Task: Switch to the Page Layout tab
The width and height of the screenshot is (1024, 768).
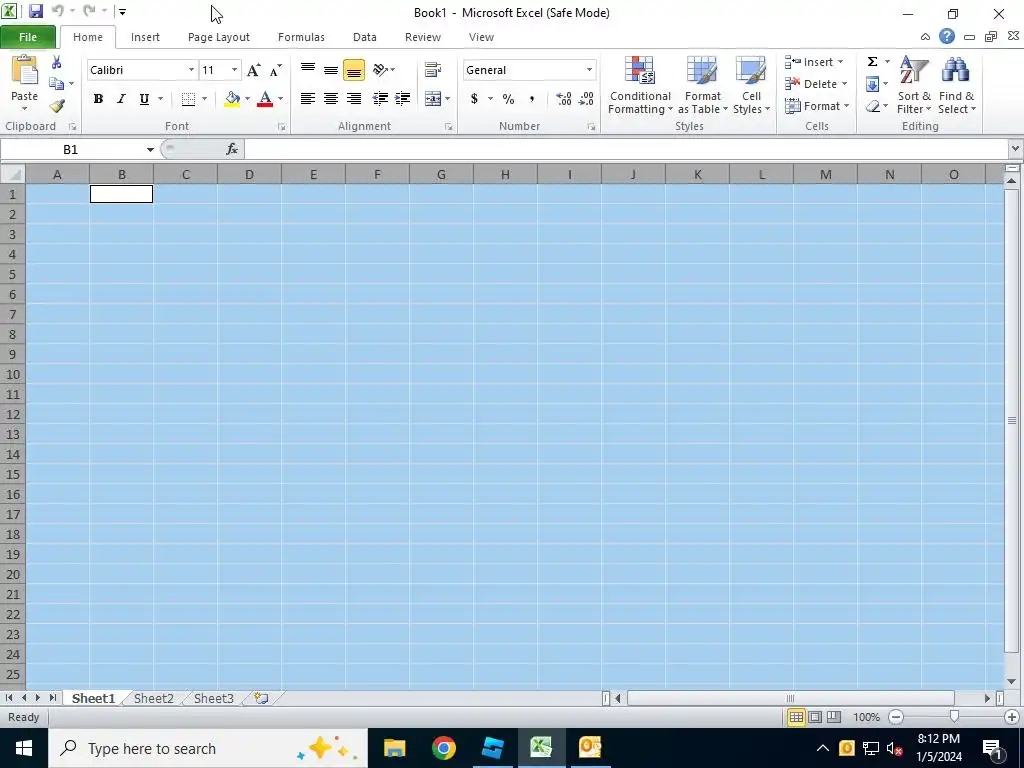Action: pos(219,37)
